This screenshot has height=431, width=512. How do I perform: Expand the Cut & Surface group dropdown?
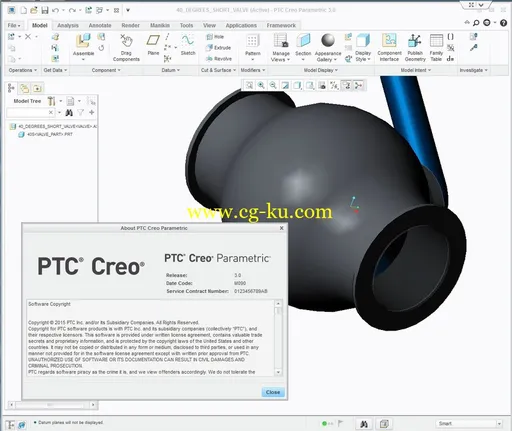pos(218,70)
